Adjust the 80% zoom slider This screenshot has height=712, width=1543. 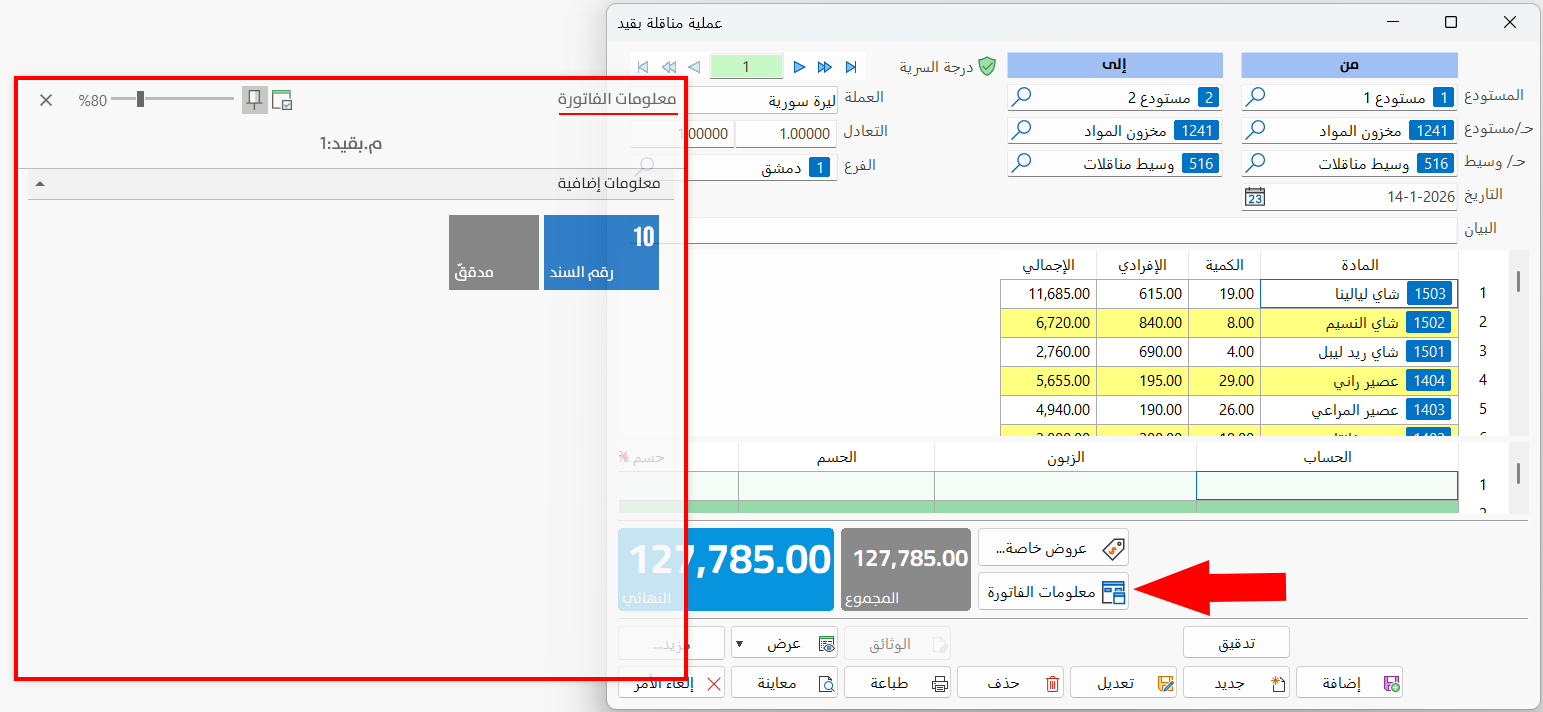point(141,99)
